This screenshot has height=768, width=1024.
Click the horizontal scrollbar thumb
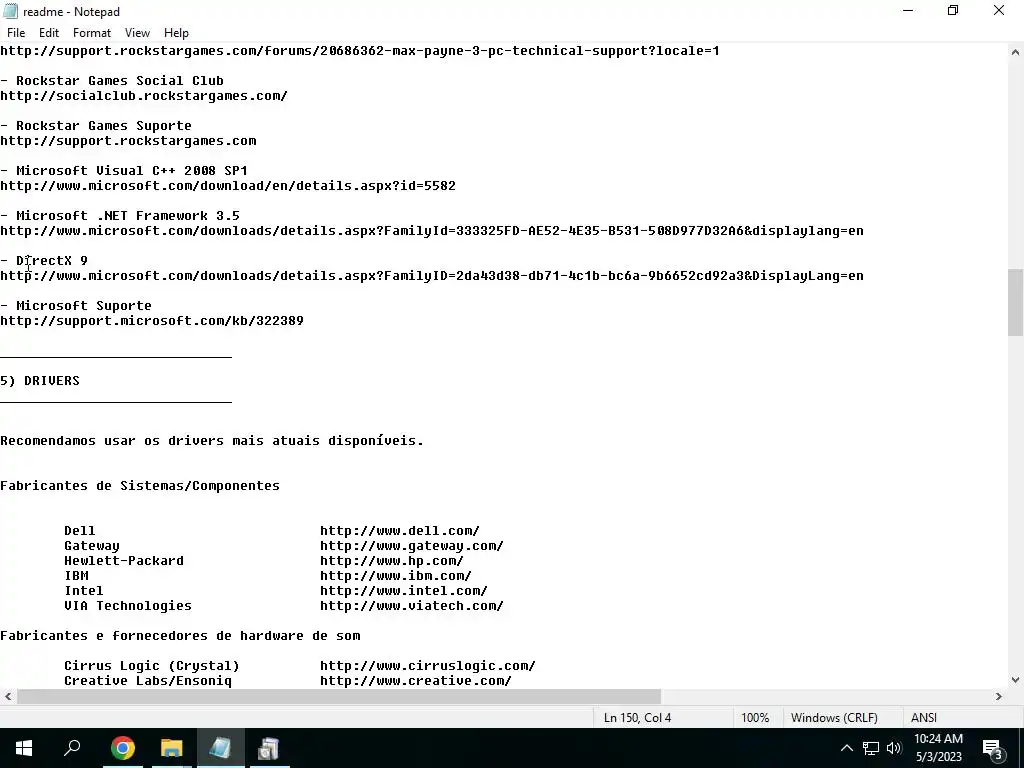(x=339, y=696)
